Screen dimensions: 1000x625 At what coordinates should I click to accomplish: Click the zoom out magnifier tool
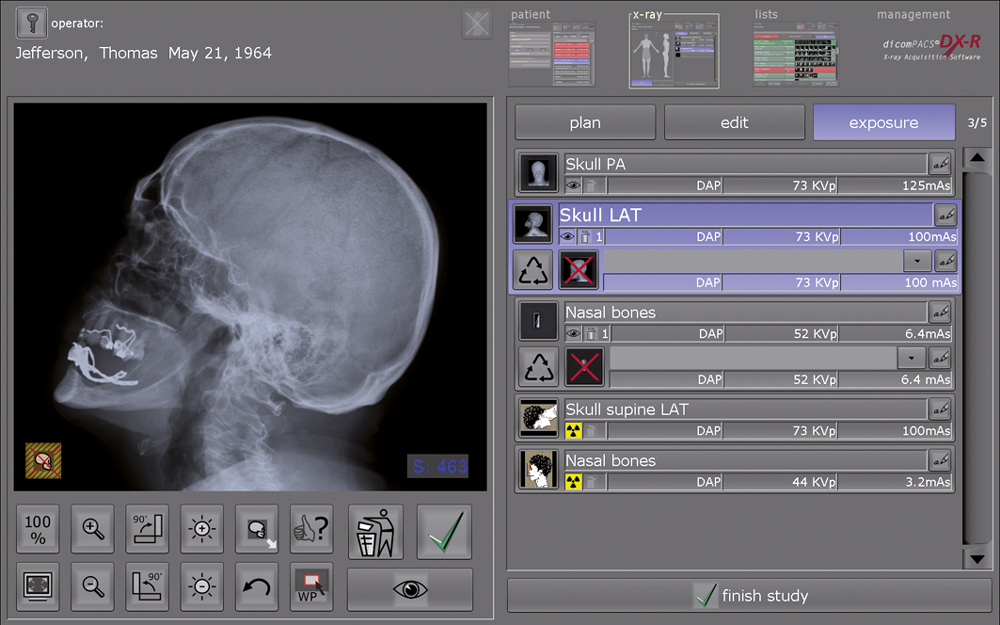coord(93,587)
